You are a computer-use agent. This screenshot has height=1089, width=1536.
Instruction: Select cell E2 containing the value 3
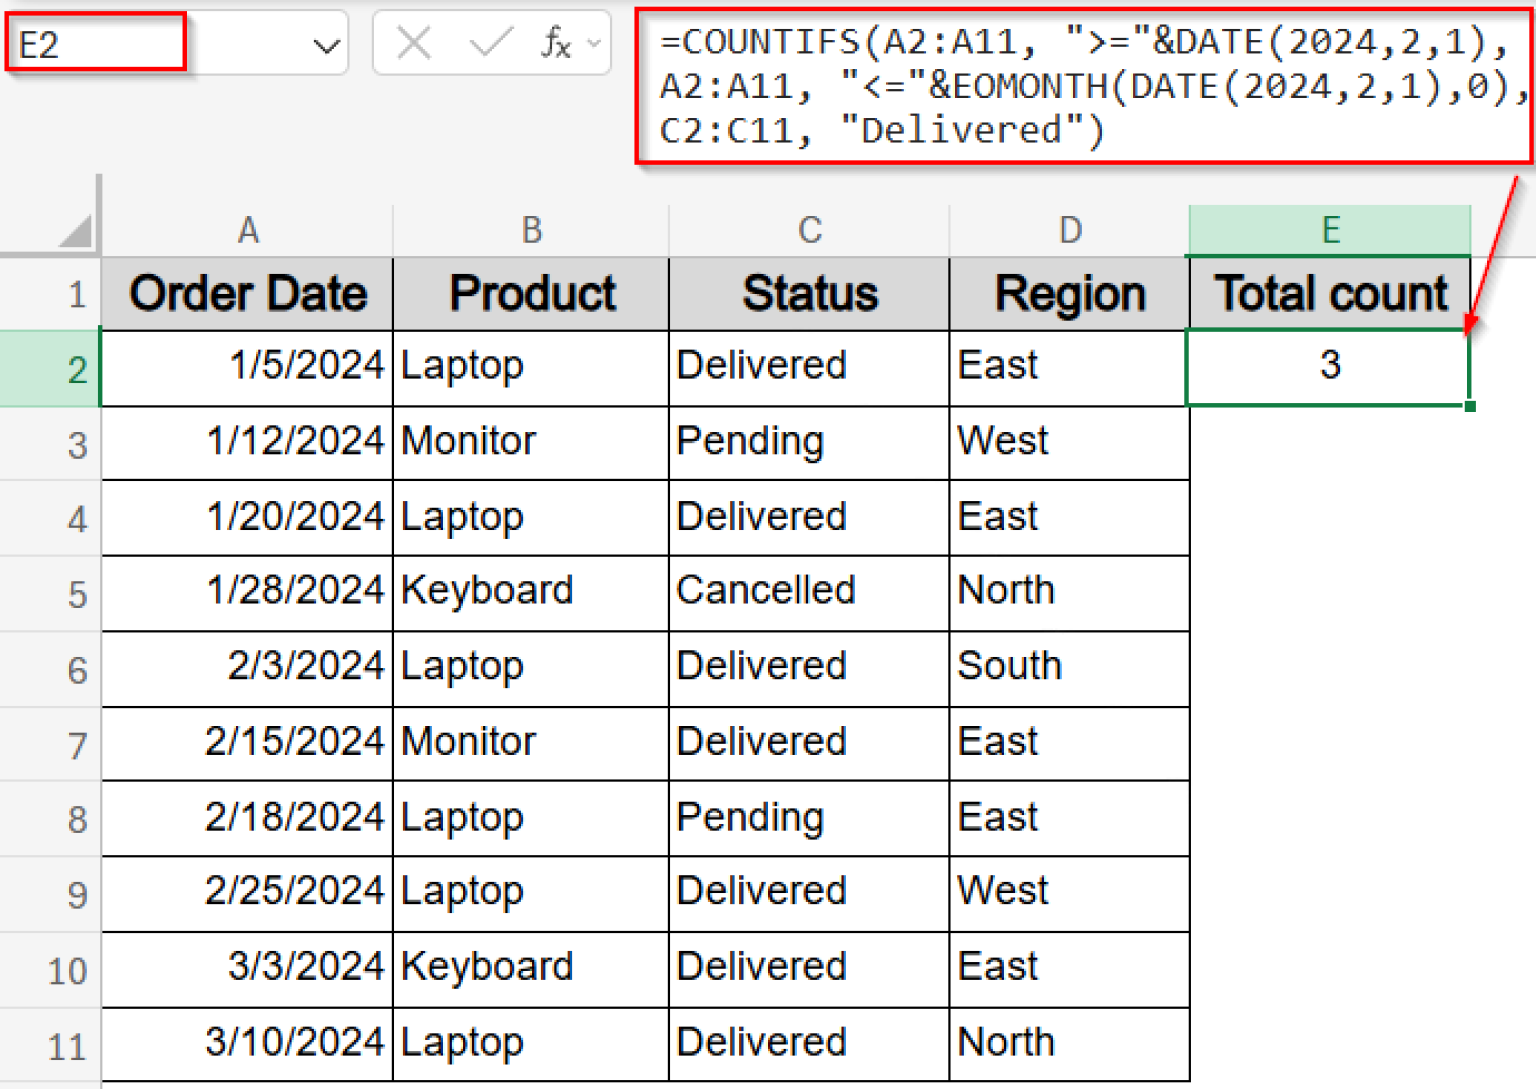pos(1328,366)
